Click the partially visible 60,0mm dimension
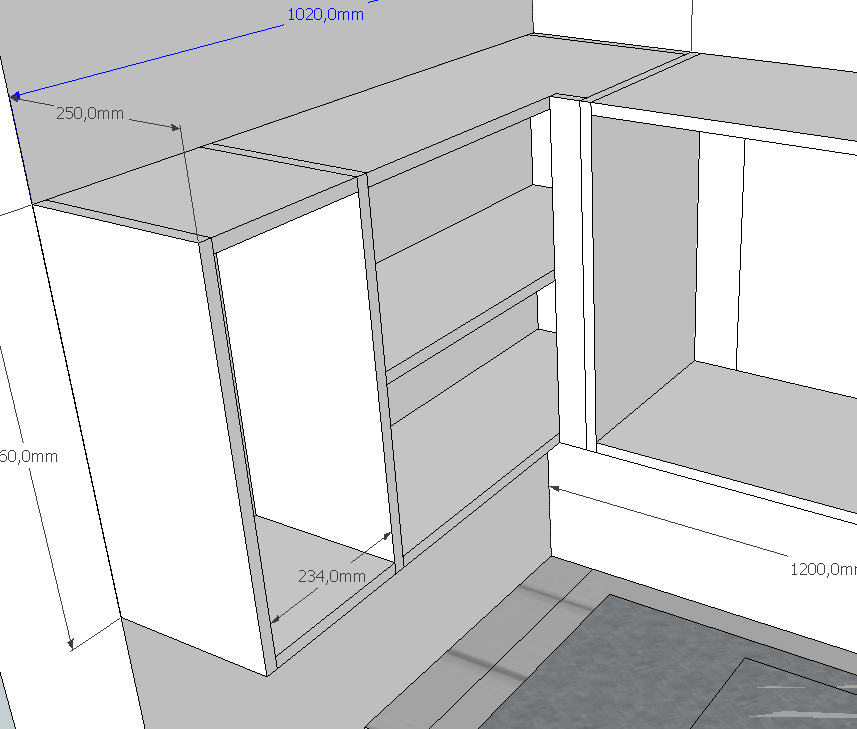Image resolution: width=857 pixels, height=729 pixels. (x=29, y=456)
